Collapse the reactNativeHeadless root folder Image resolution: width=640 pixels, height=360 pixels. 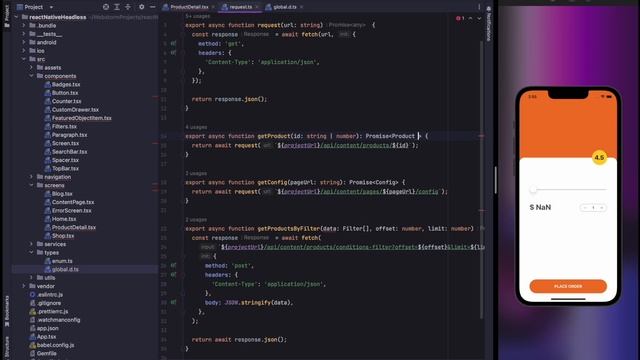16,17
